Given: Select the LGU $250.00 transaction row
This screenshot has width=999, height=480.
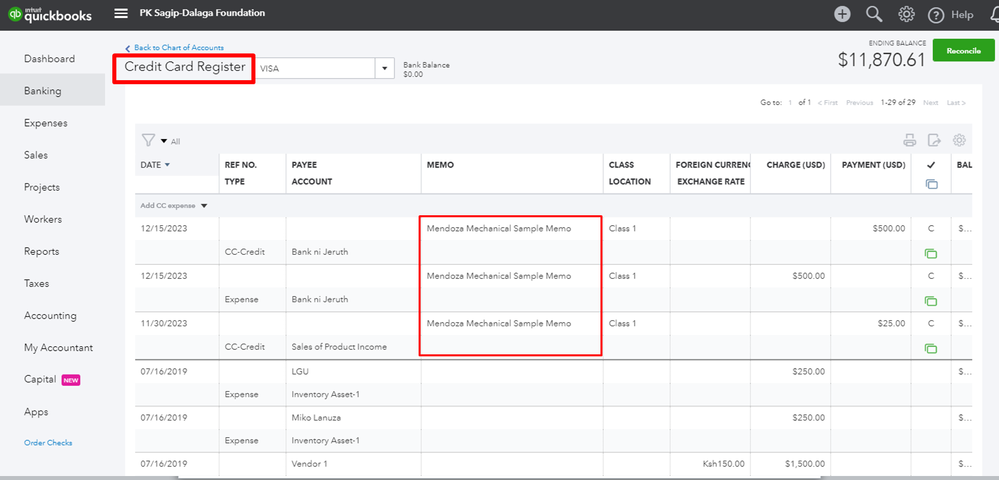Looking at the screenshot, I should (500, 371).
